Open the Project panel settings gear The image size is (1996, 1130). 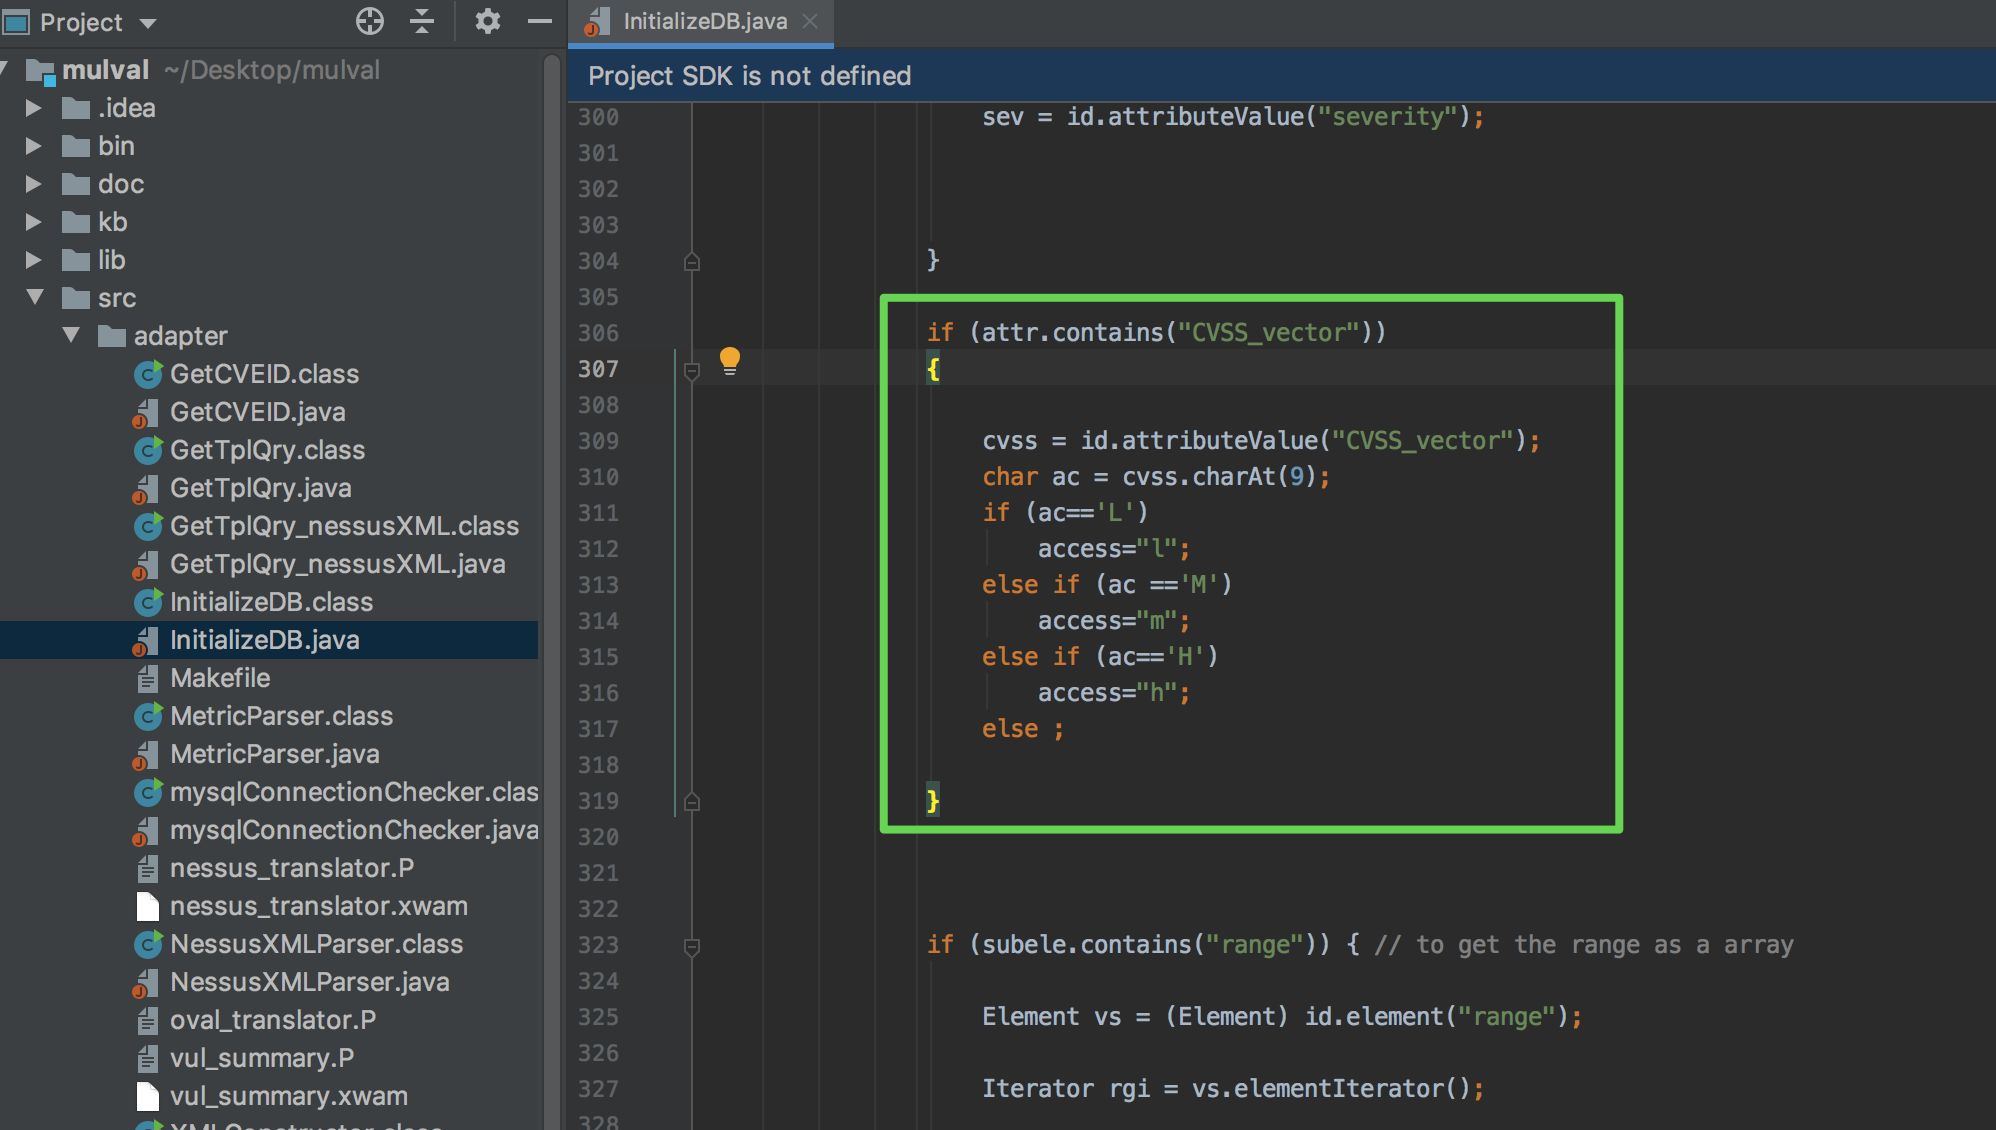(487, 21)
